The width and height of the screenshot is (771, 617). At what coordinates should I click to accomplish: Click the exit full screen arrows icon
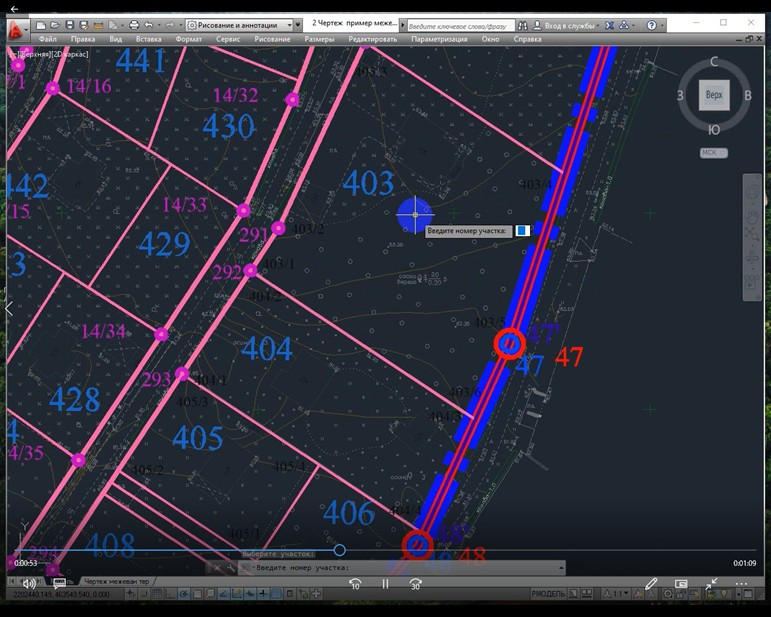click(x=711, y=584)
